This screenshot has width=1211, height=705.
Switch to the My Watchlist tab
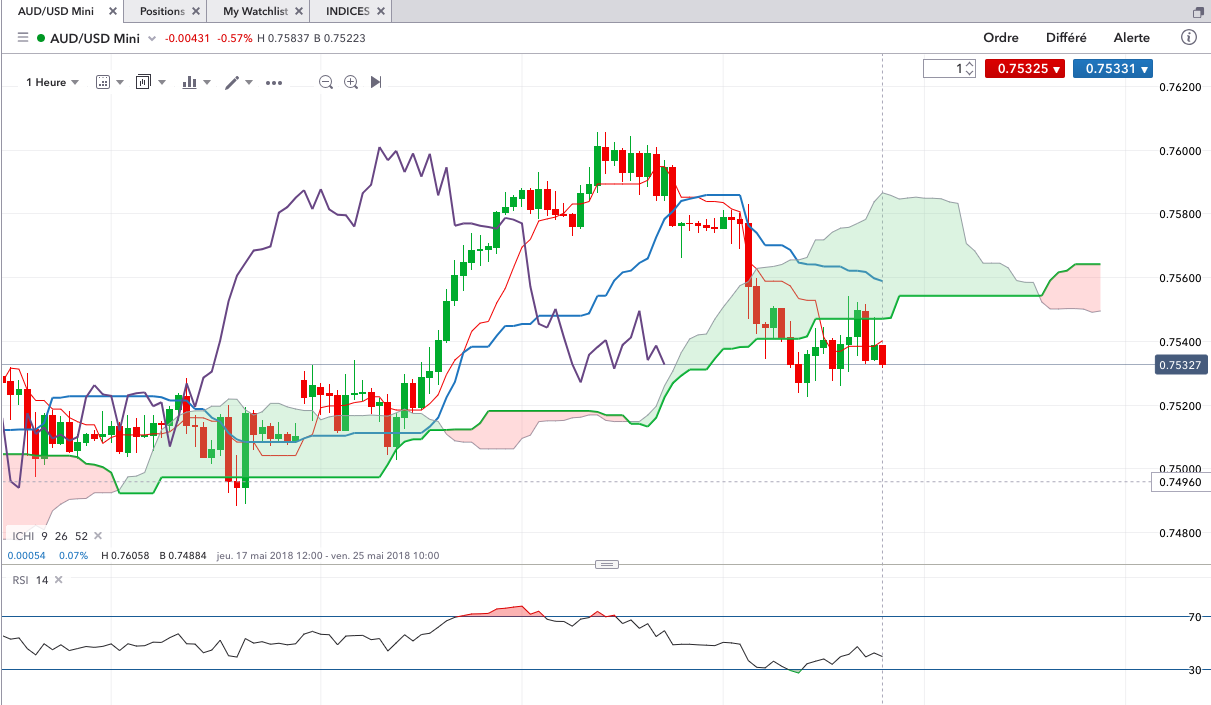[255, 12]
